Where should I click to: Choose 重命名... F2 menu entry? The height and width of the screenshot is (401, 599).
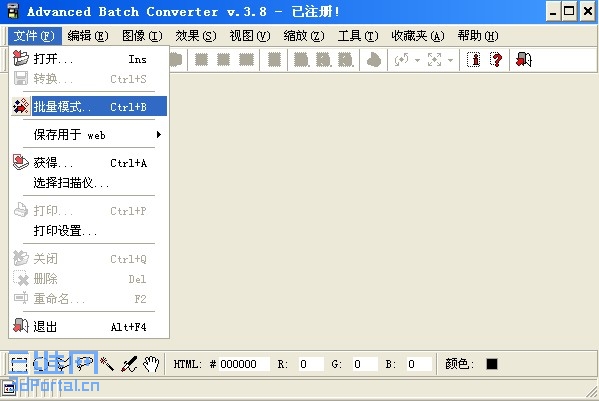(89, 298)
